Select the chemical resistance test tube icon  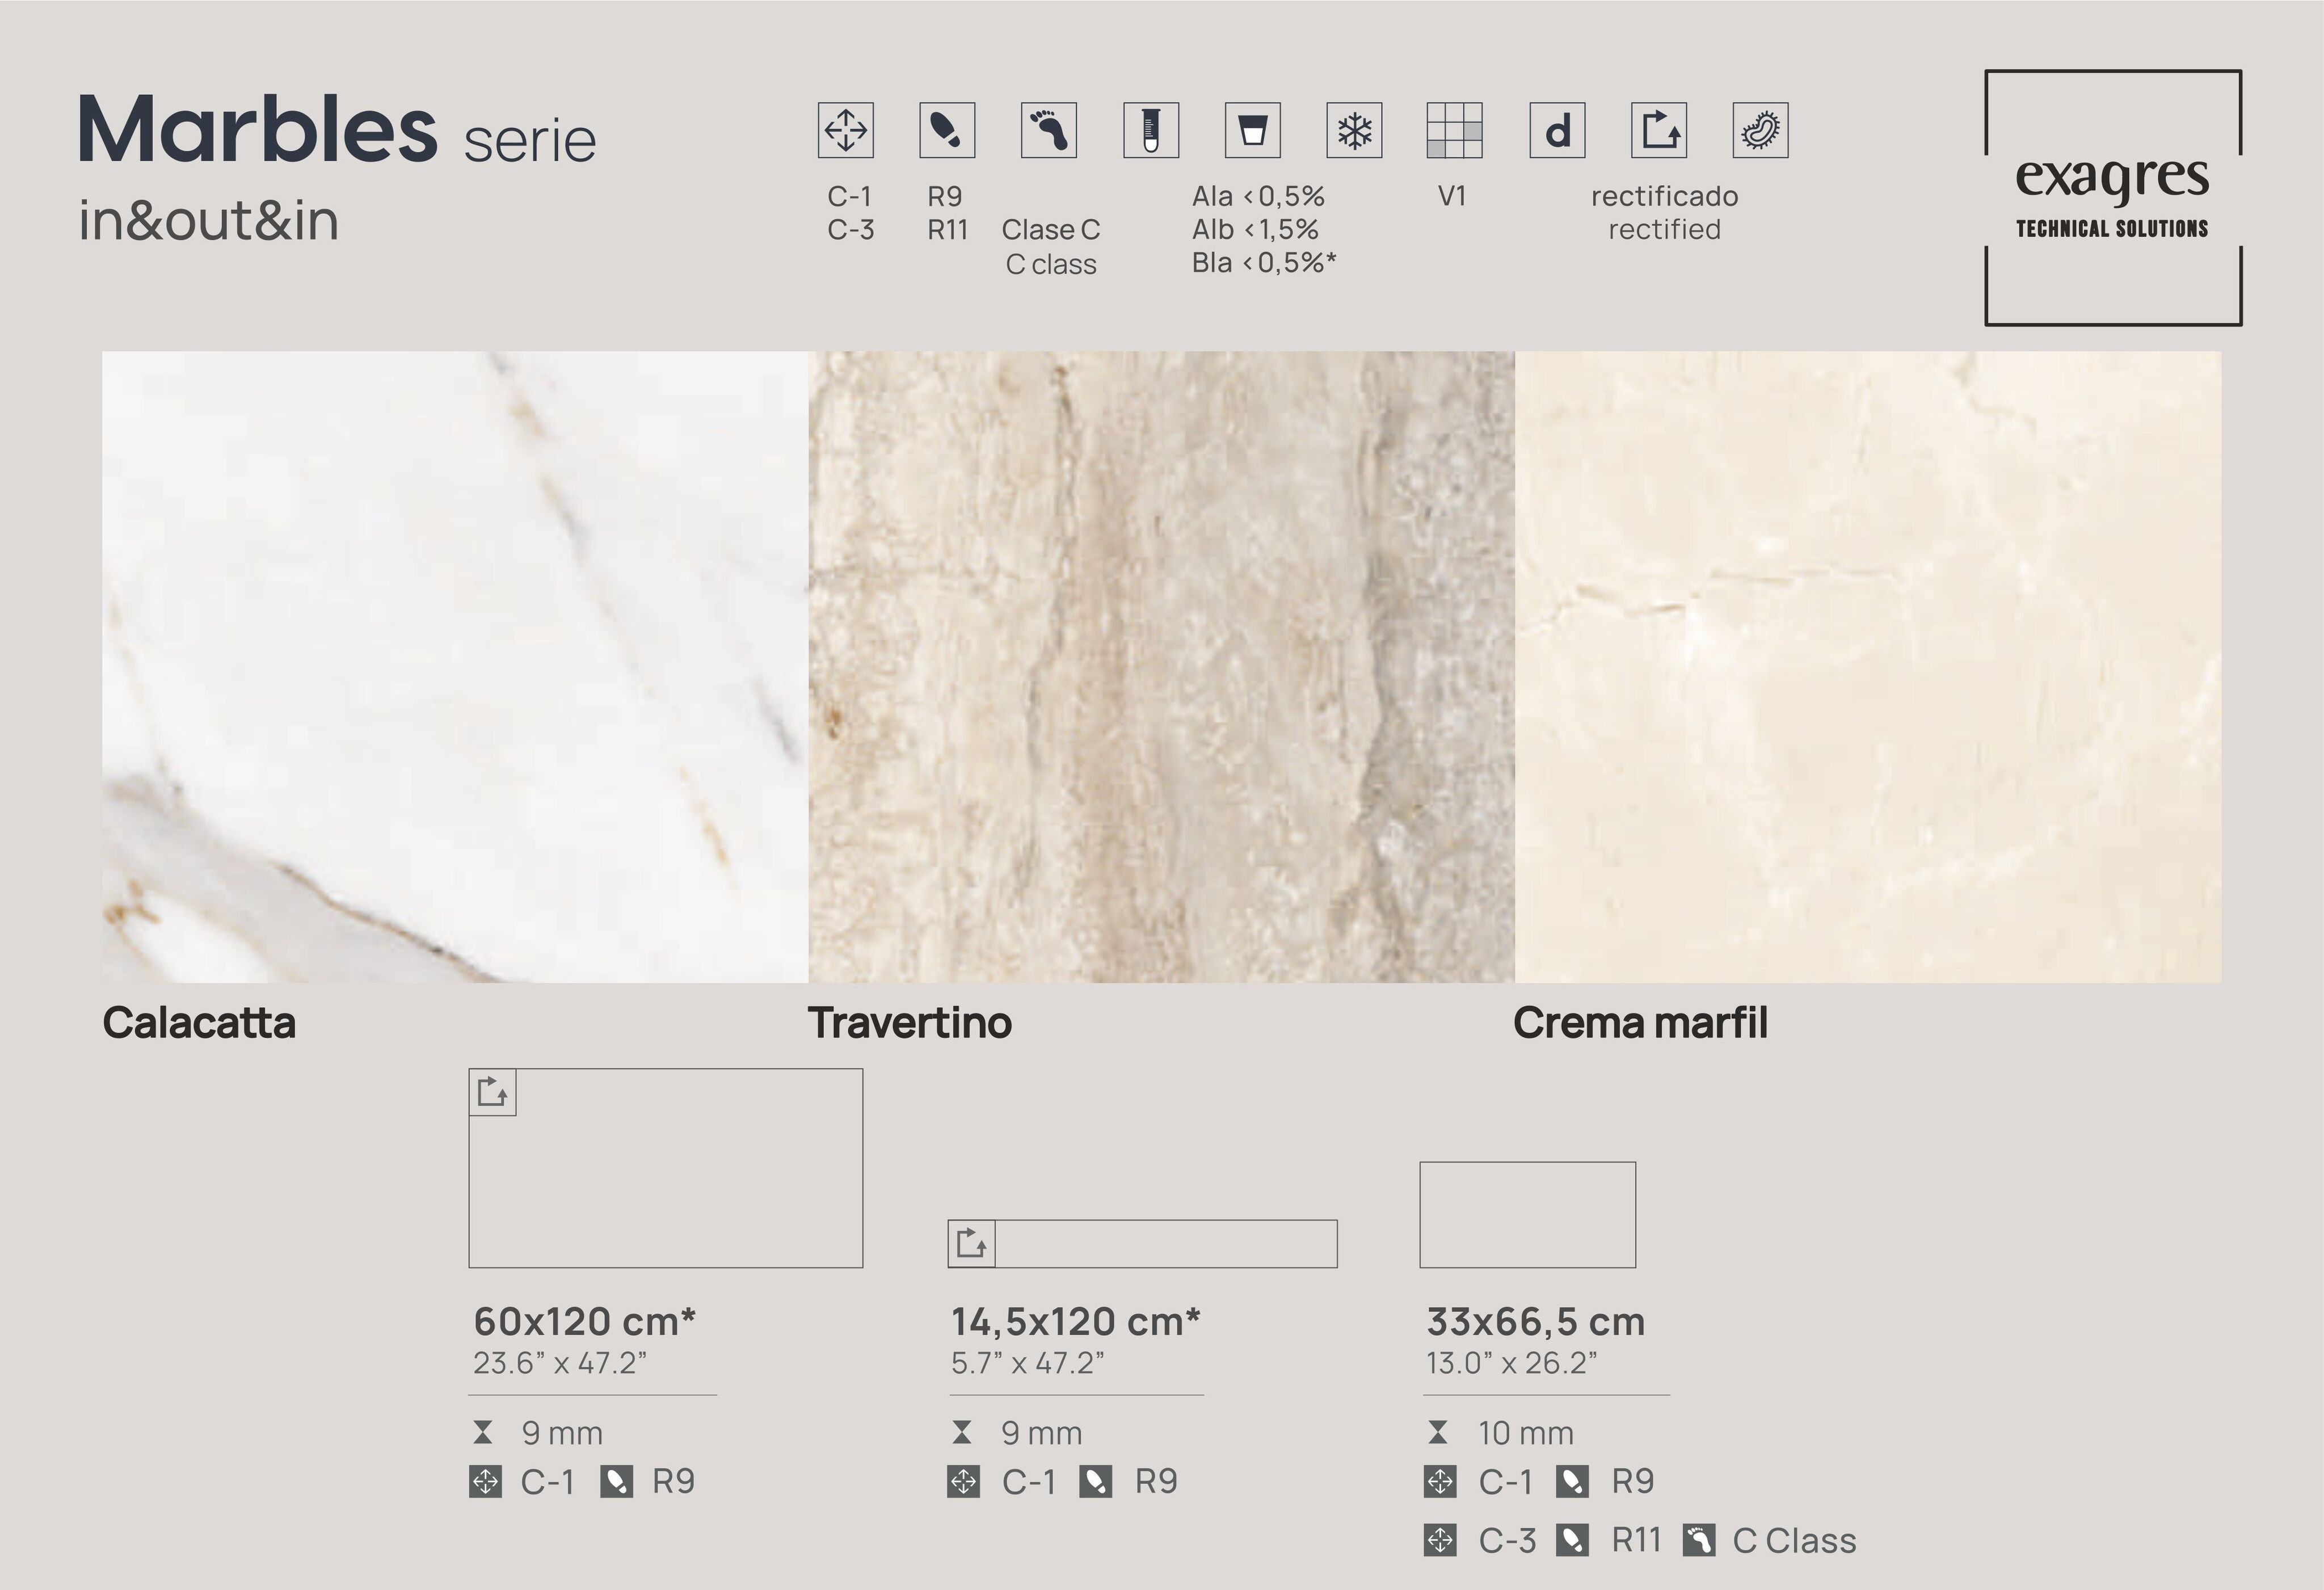[x=1150, y=130]
